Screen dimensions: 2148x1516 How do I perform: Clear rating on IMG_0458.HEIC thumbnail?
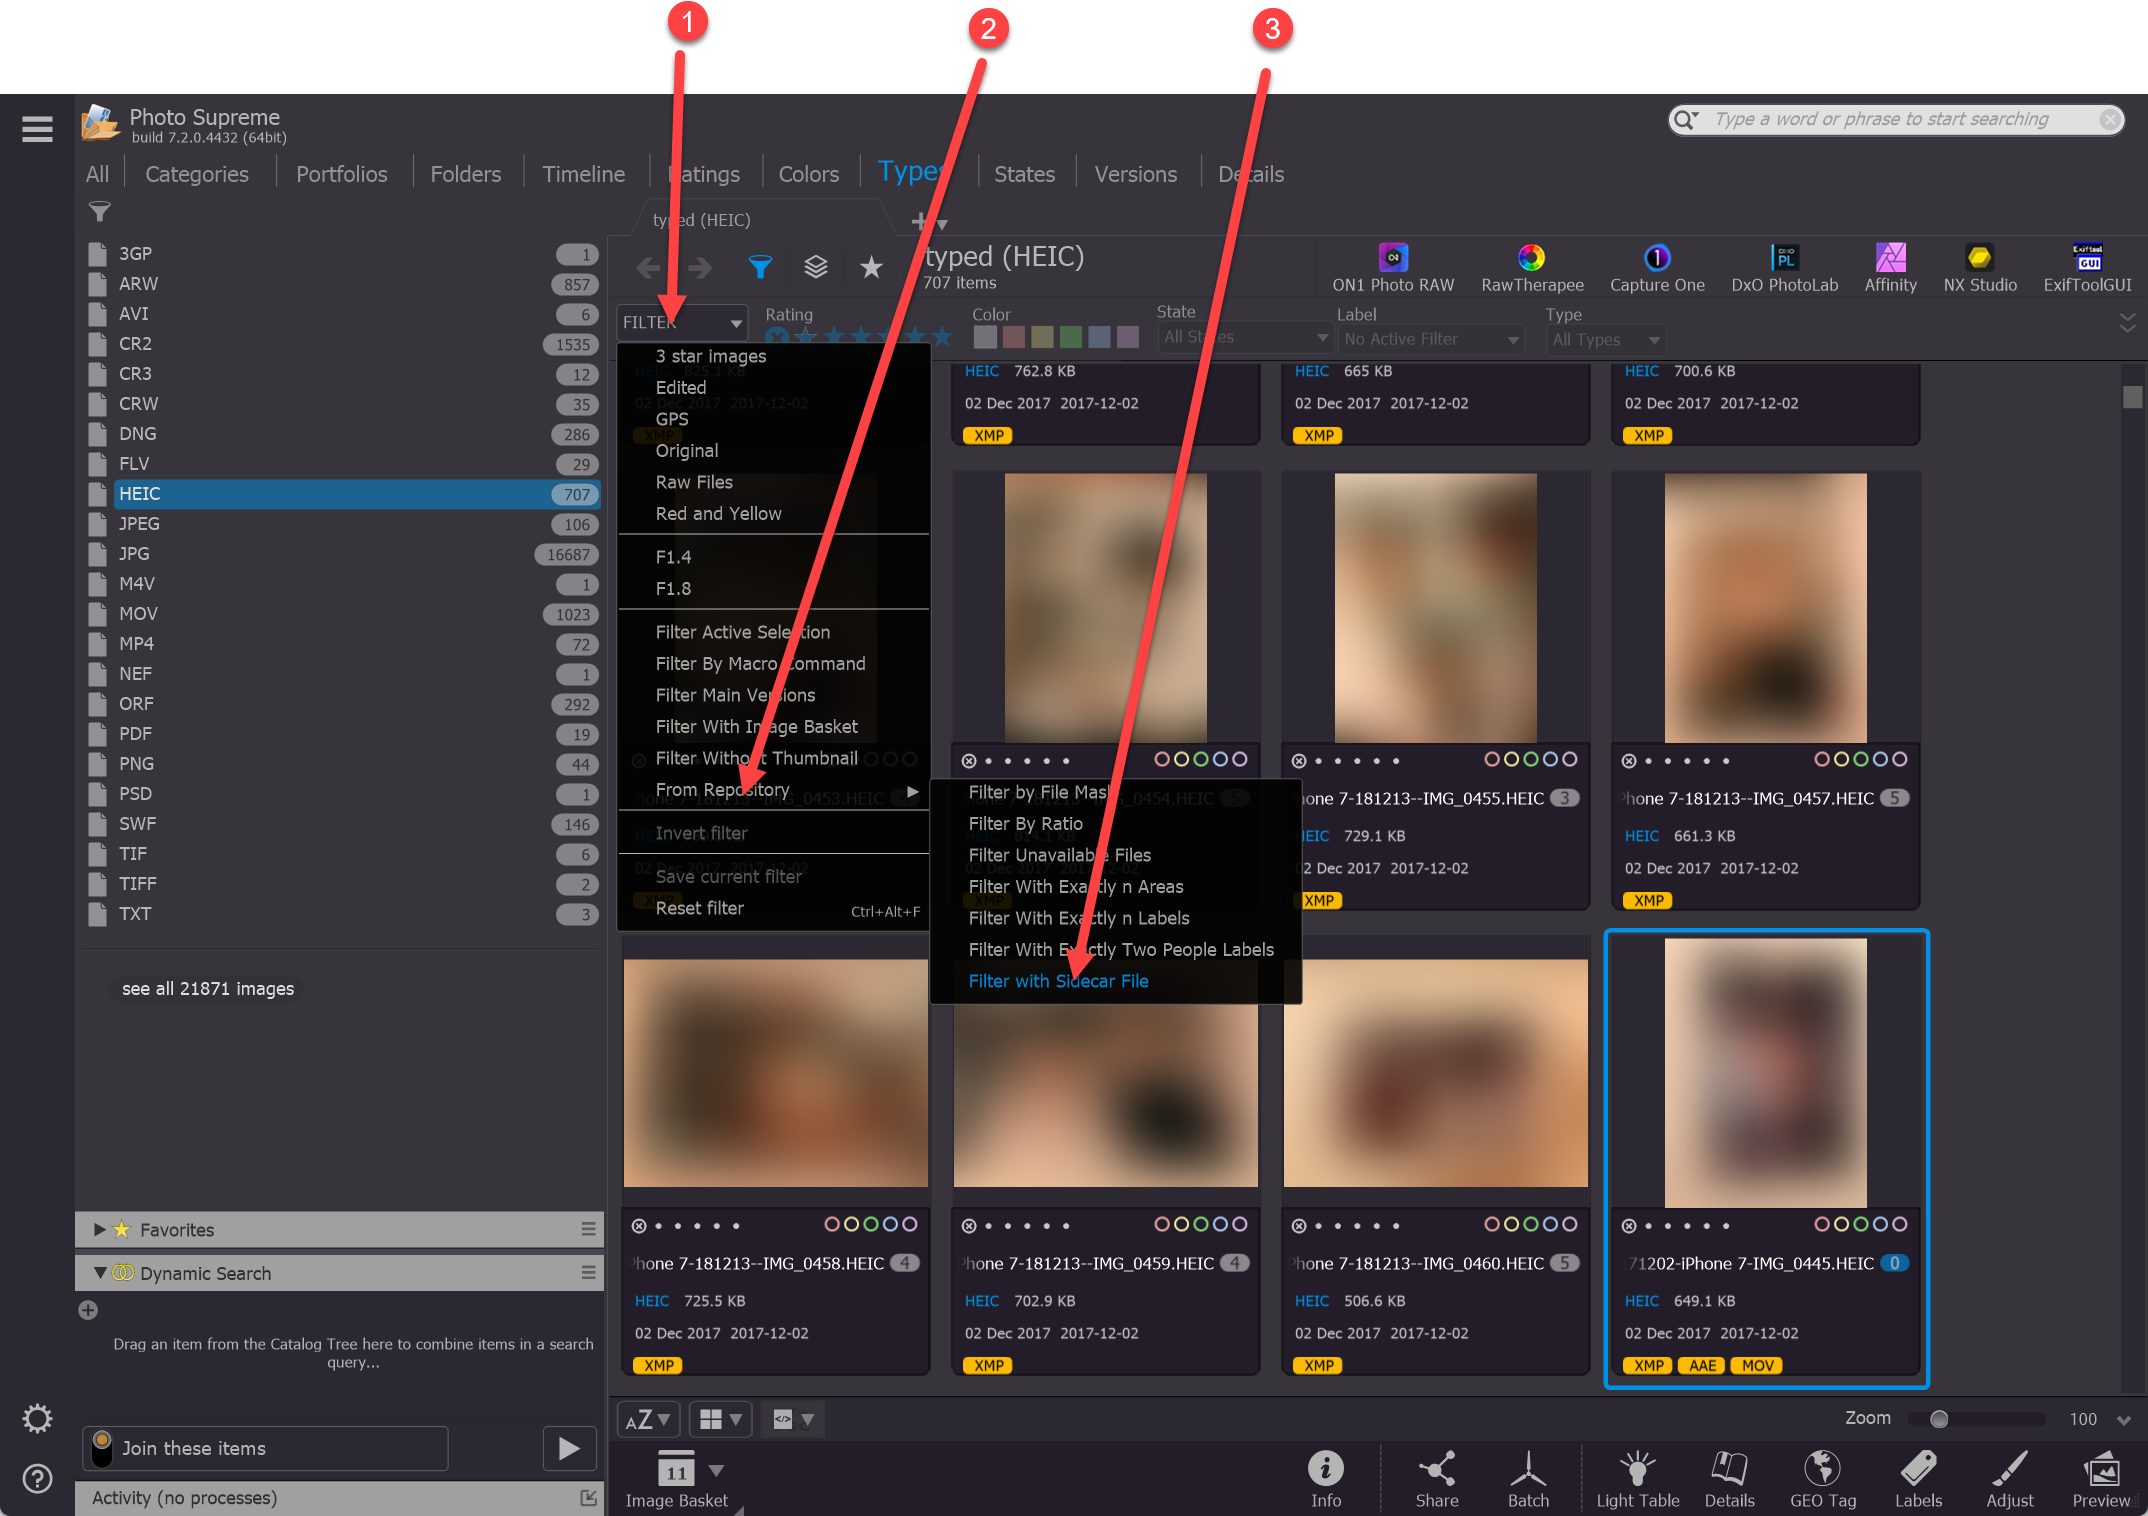tap(639, 1225)
